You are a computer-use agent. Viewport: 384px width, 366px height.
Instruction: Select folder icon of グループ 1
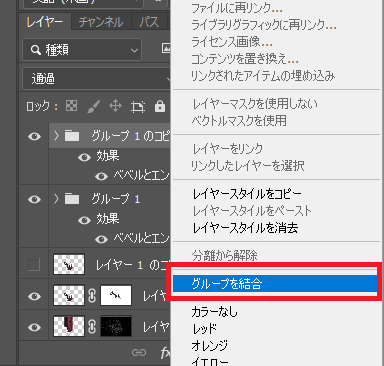pos(72,199)
